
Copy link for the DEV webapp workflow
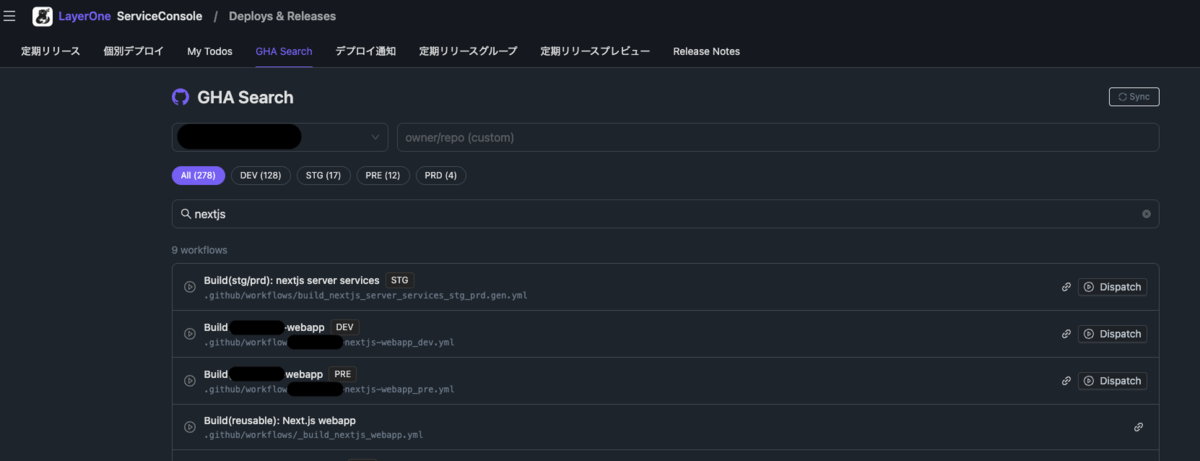pyautogui.click(x=1066, y=334)
